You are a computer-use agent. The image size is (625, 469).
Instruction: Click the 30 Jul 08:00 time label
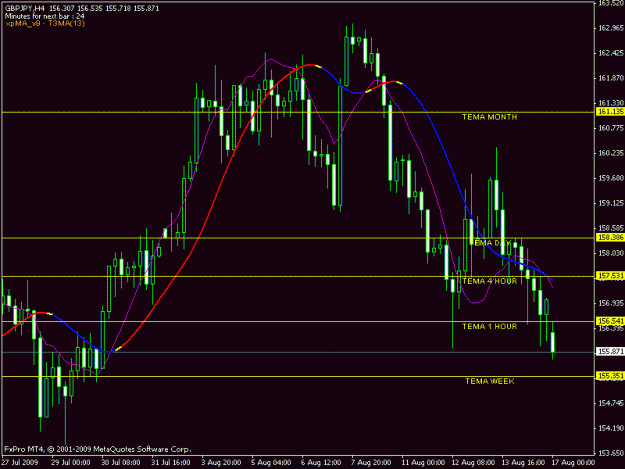point(121,463)
